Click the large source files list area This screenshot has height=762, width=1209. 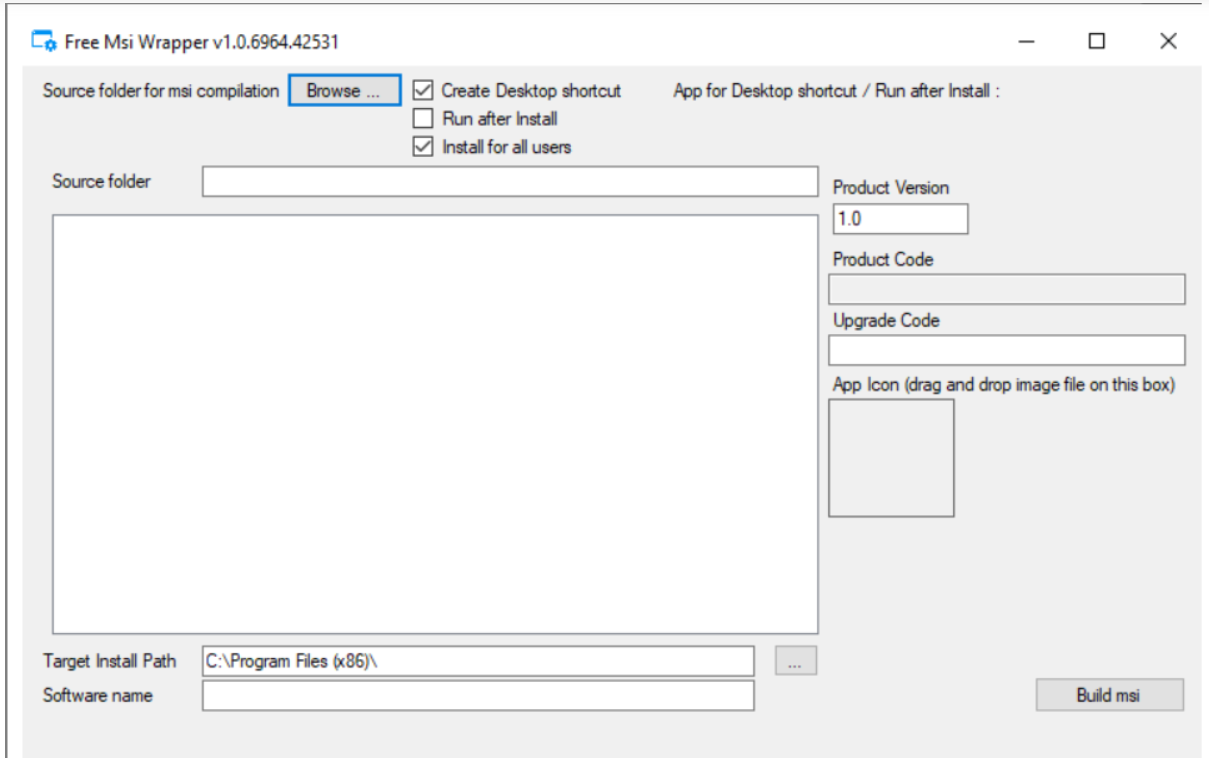pyautogui.click(x=435, y=424)
